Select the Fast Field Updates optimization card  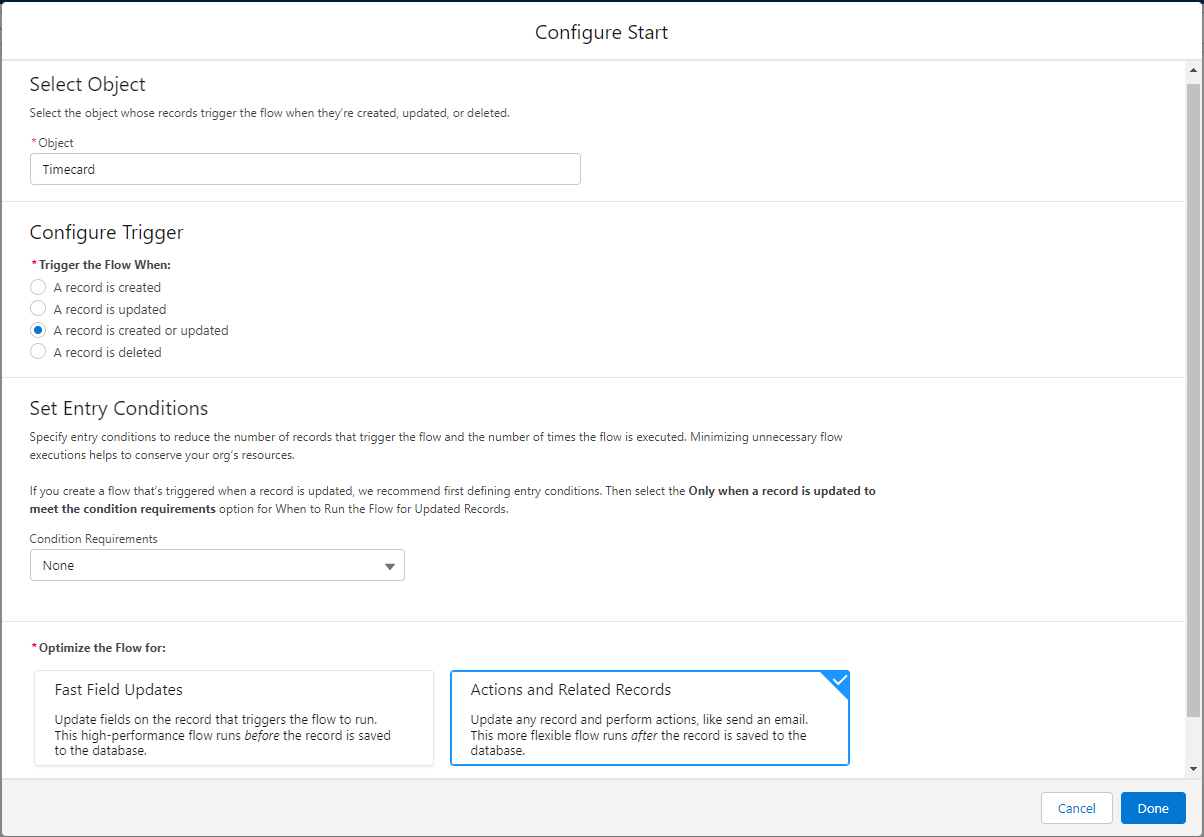click(234, 718)
